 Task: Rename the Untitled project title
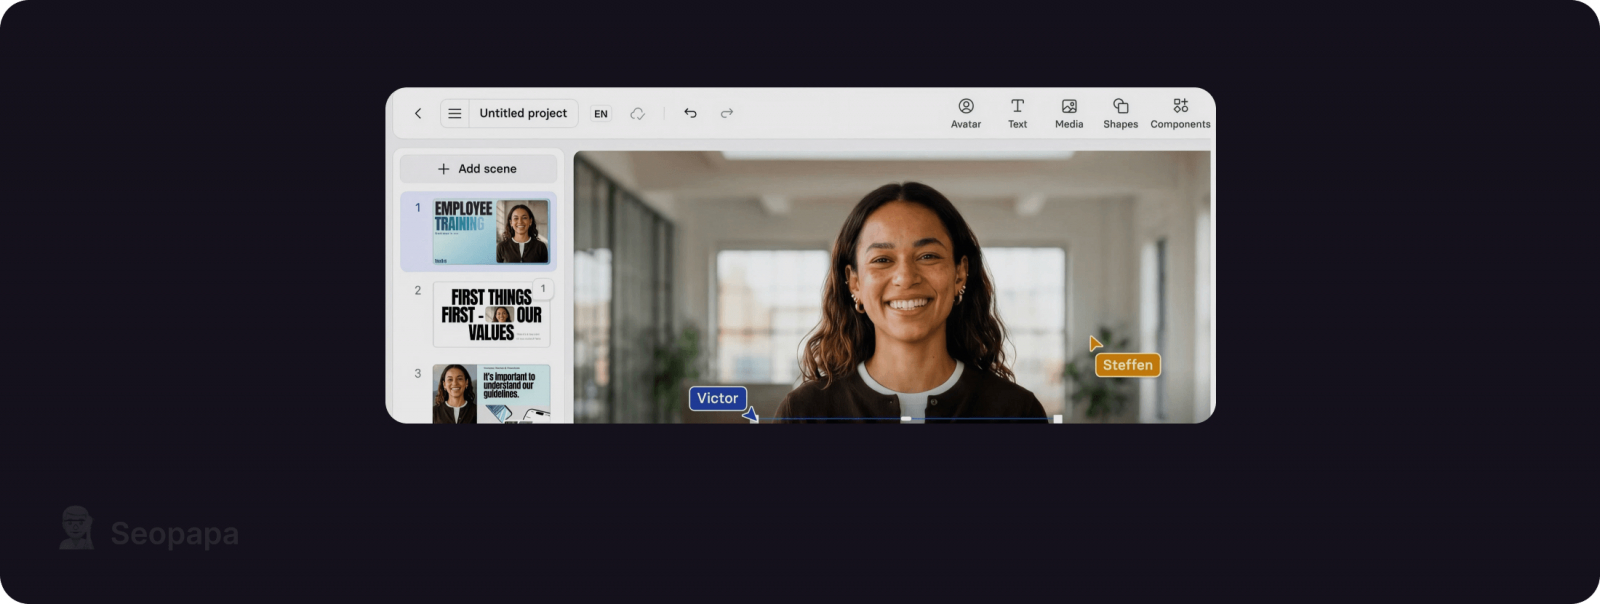pyautogui.click(x=523, y=114)
